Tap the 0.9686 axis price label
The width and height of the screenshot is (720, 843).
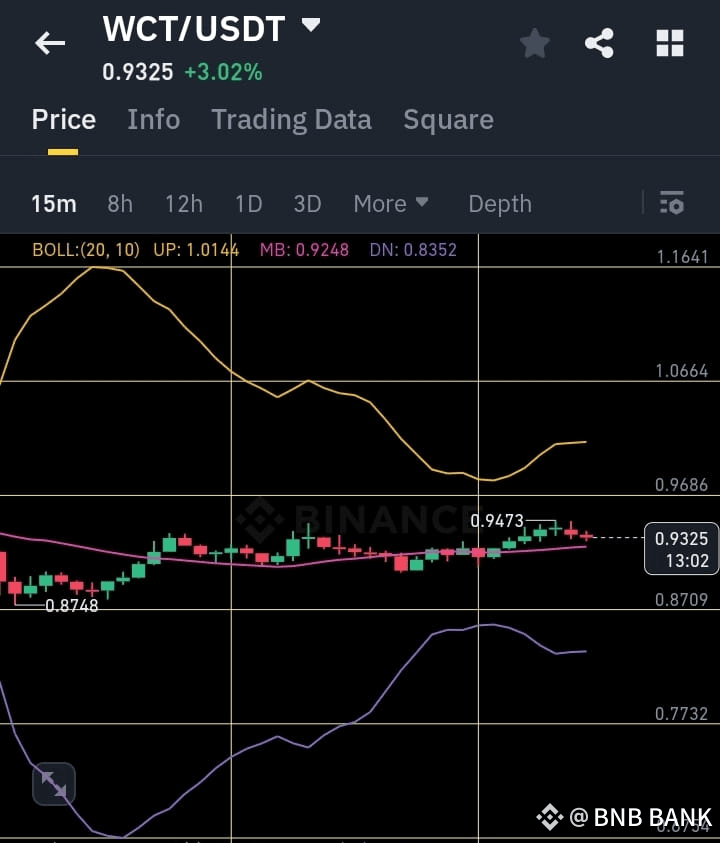tap(681, 485)
